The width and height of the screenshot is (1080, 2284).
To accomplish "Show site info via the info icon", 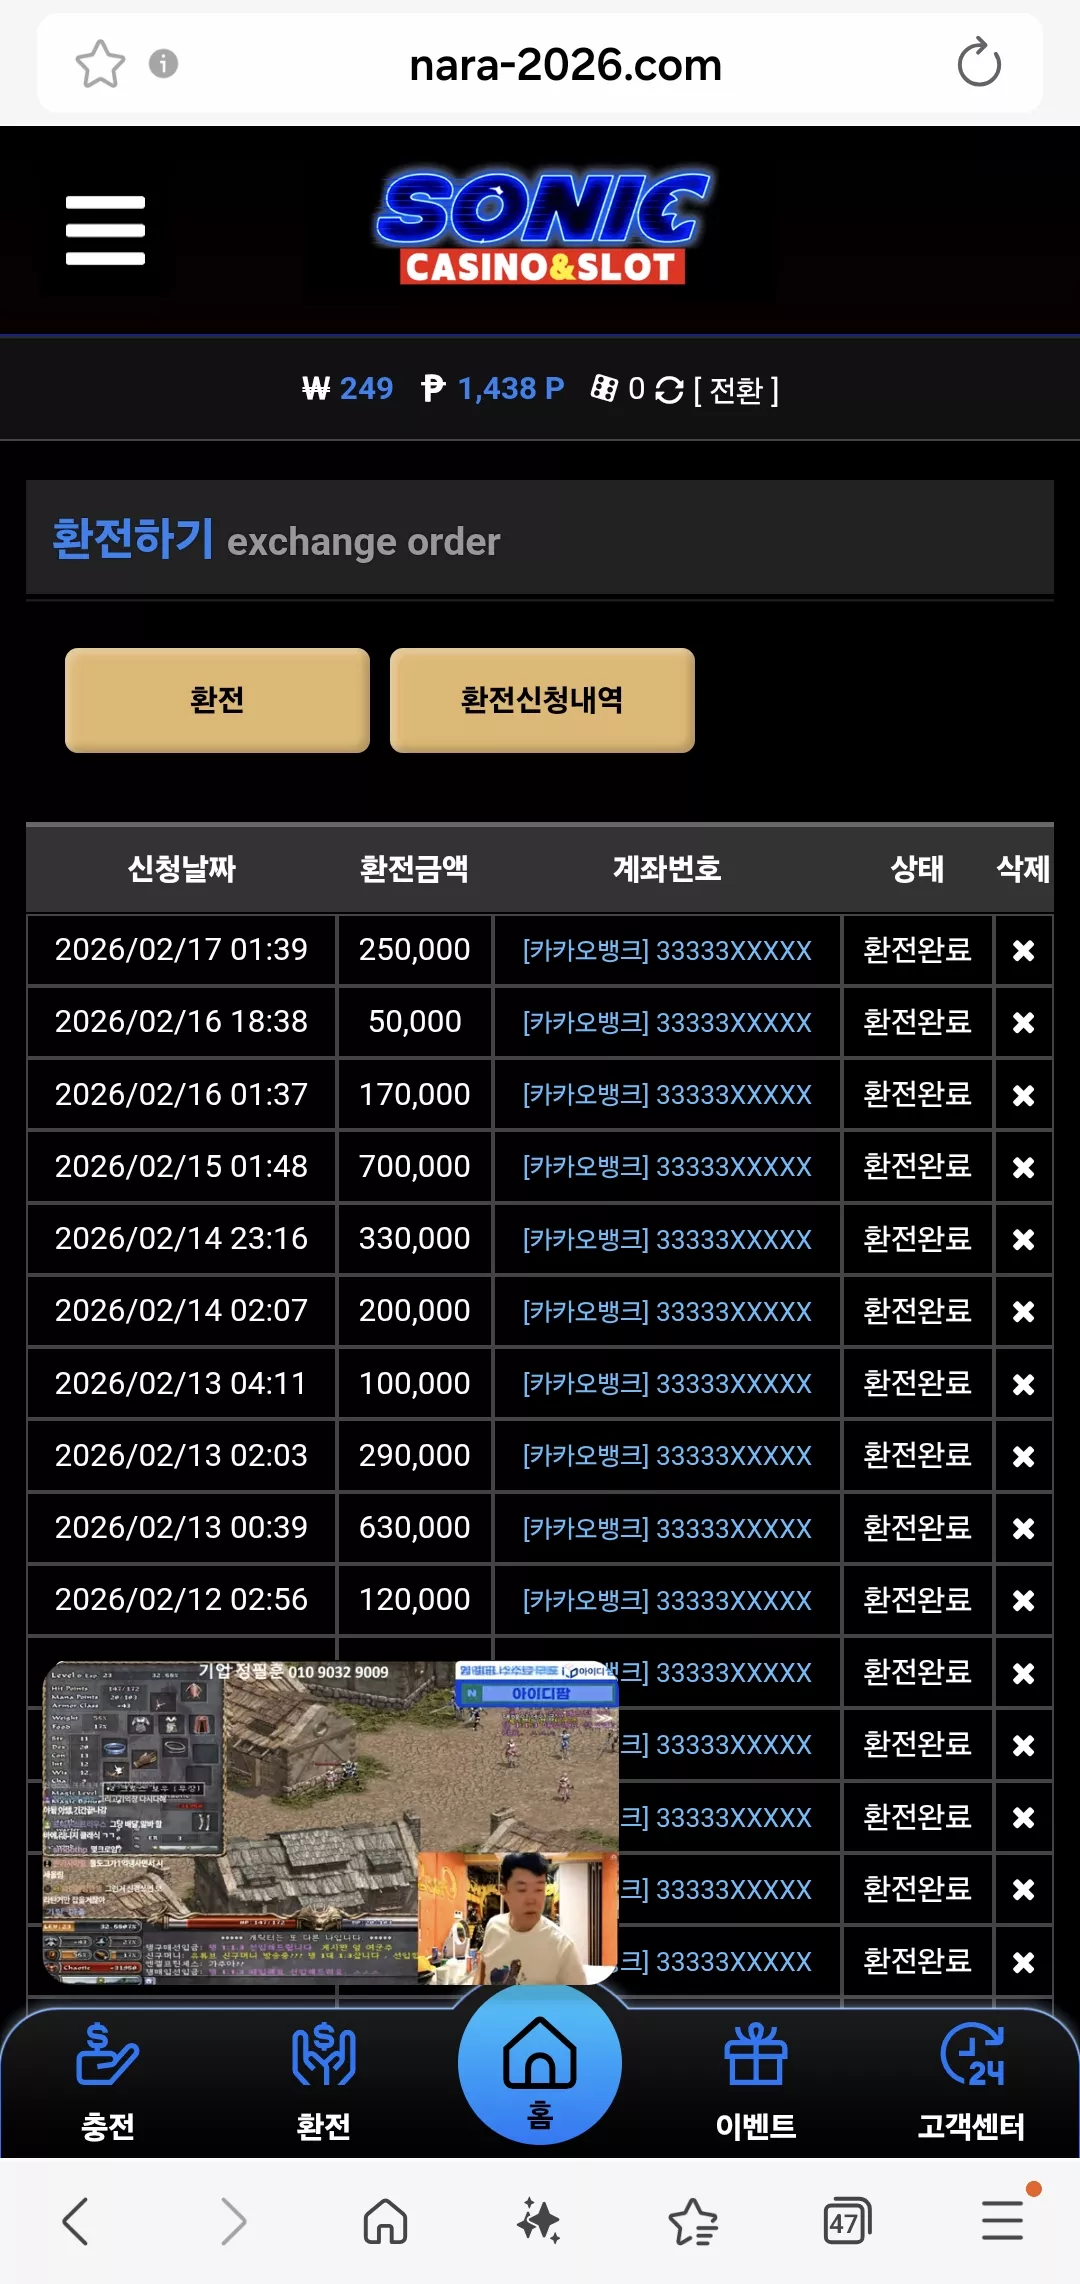I will (x=163, y=64).
